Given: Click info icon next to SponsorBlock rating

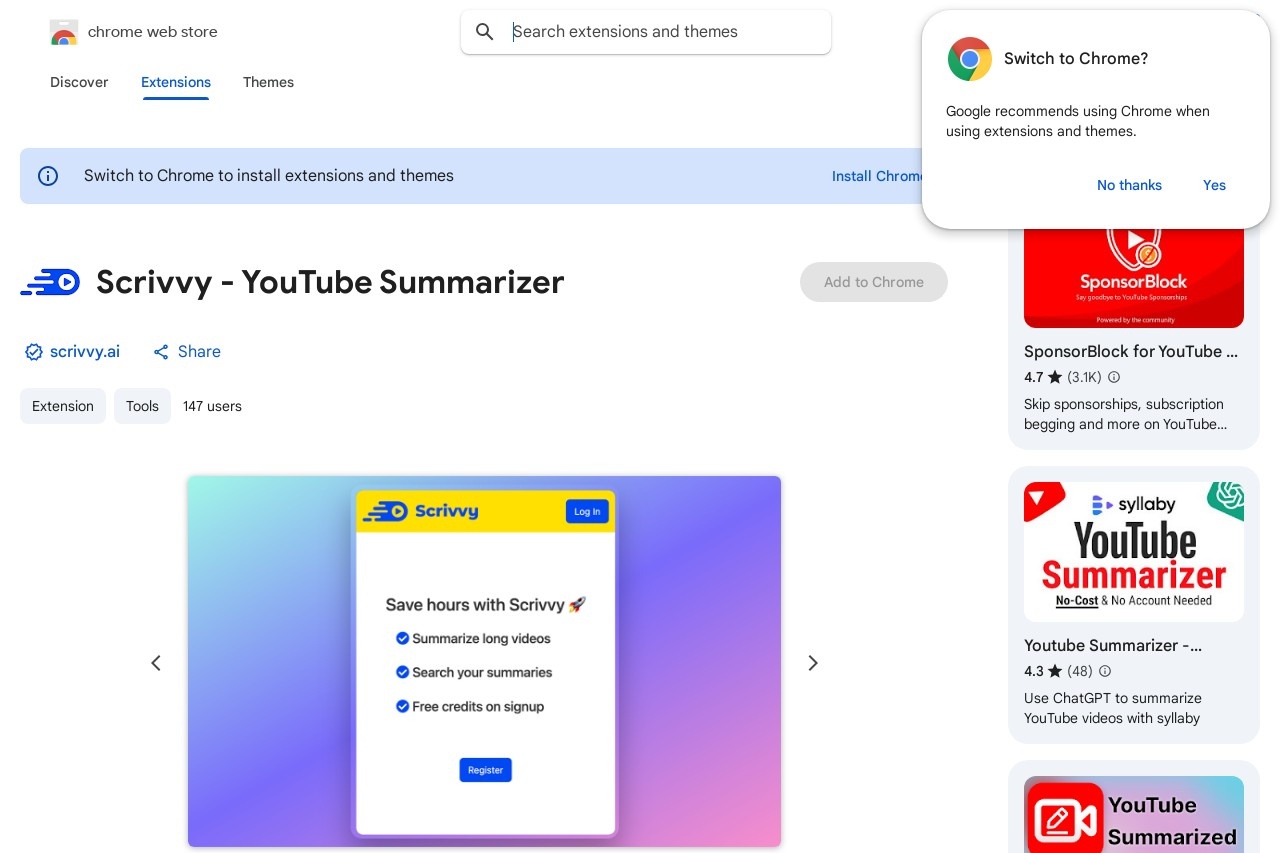Looking at the screenshot, I should click(x=1114, y=377).
